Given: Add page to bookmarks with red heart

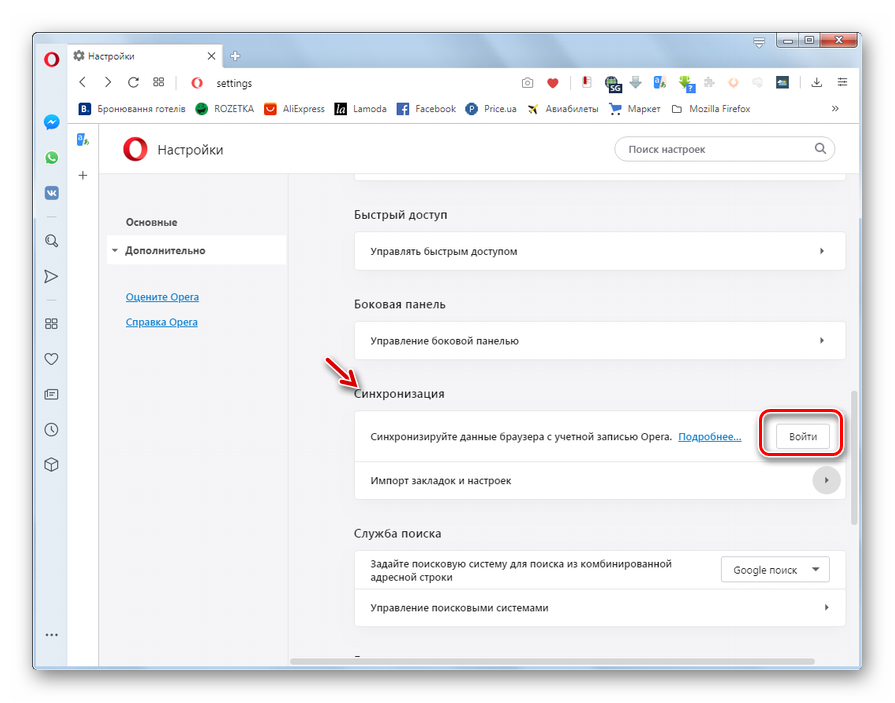Looking at the screenshot, I should 553,83.
